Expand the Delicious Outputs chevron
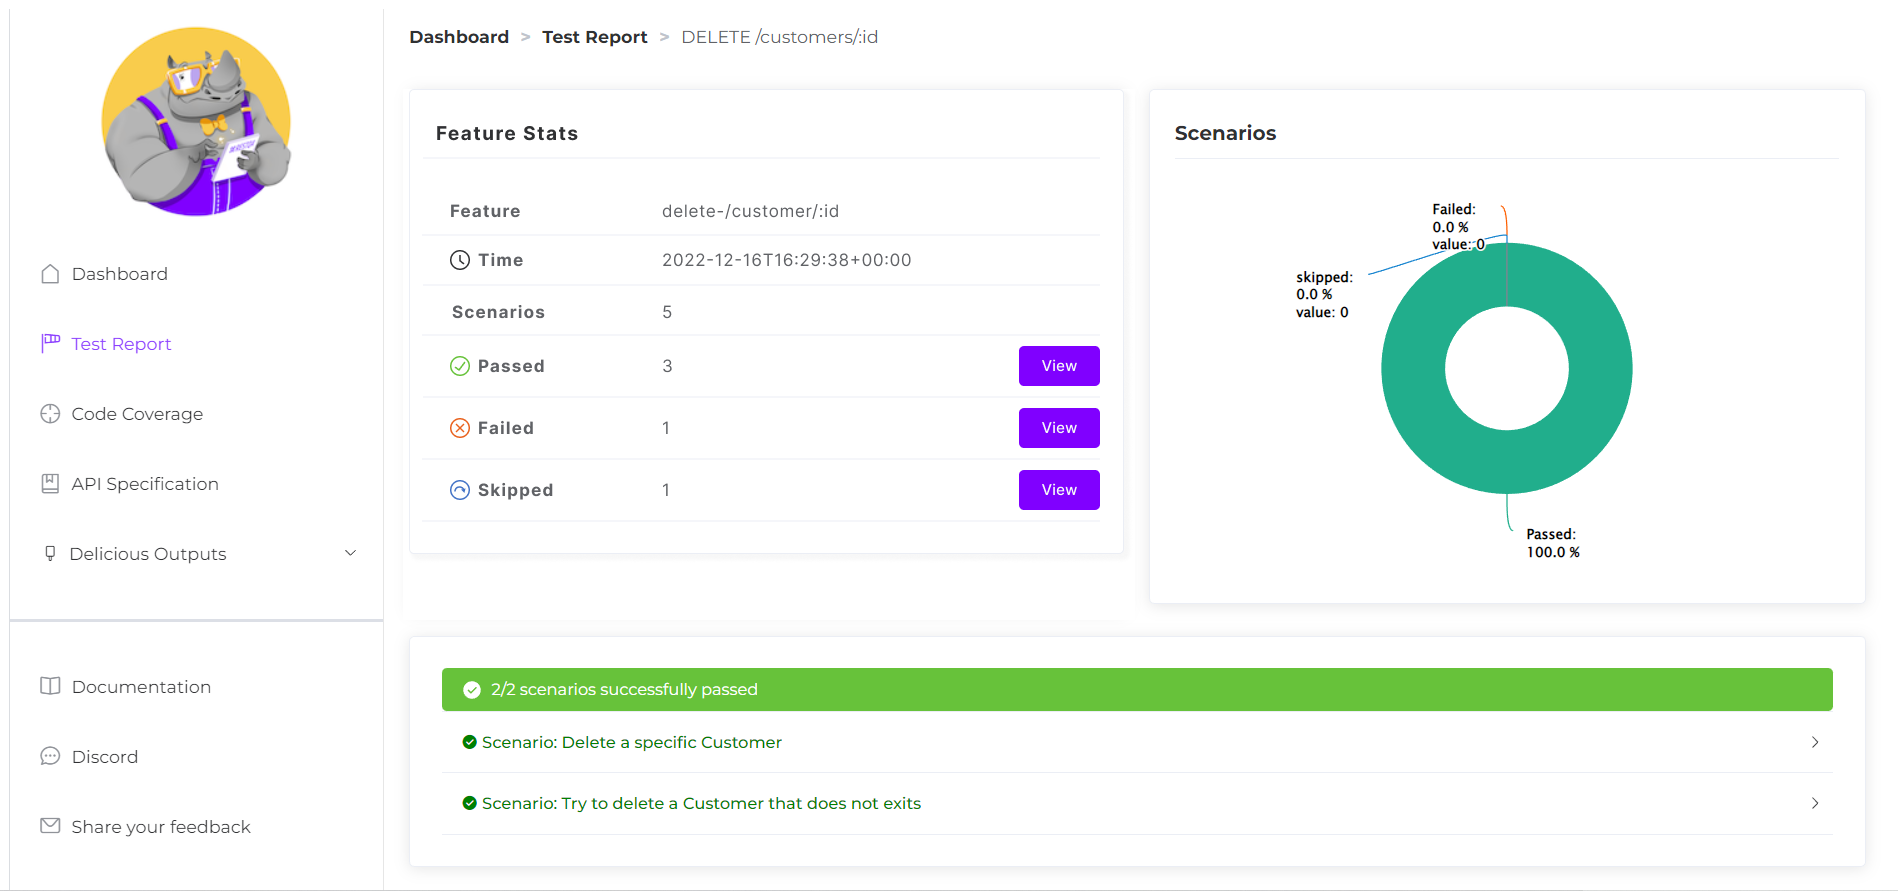Viewport: 1898px width, 891px height. [351, 553]
